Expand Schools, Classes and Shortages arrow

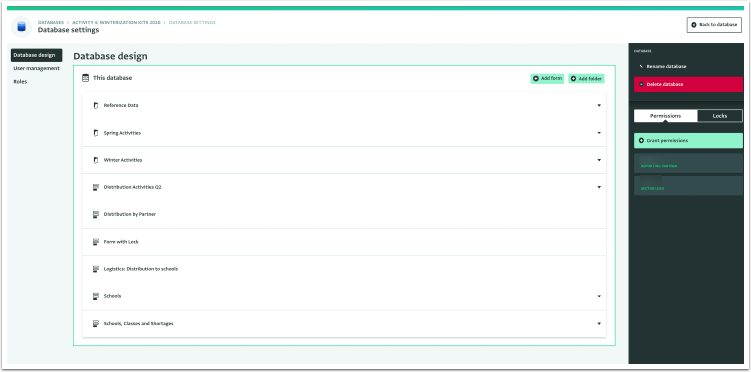pos(599,324)
